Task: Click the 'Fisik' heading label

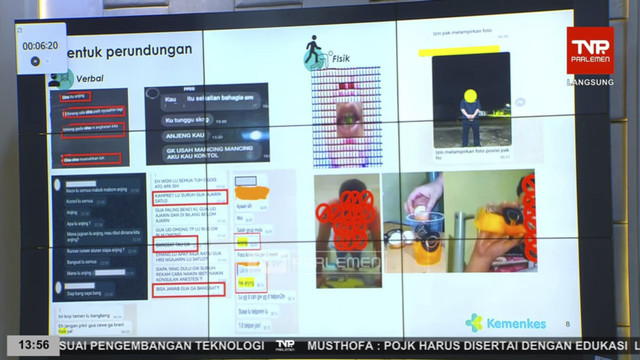Action: point(341,59)
